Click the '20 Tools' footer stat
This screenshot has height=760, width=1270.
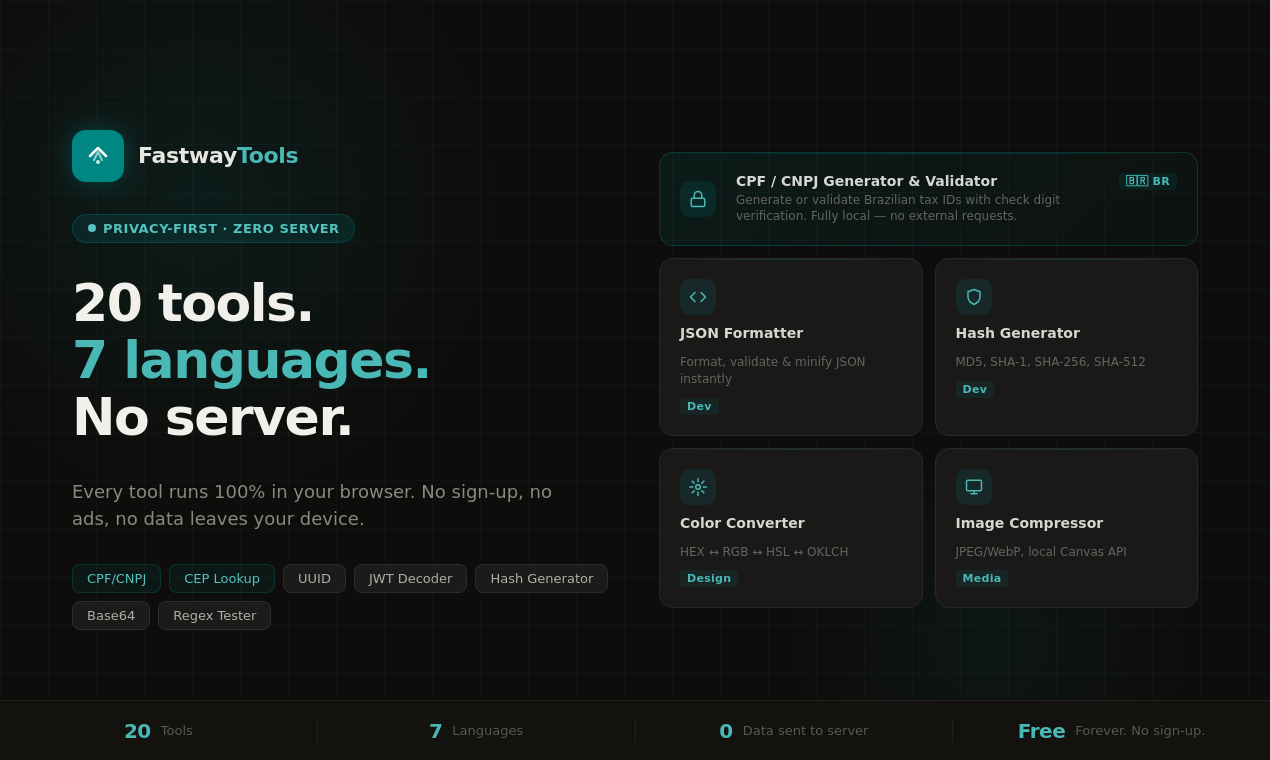pos(158,731)
